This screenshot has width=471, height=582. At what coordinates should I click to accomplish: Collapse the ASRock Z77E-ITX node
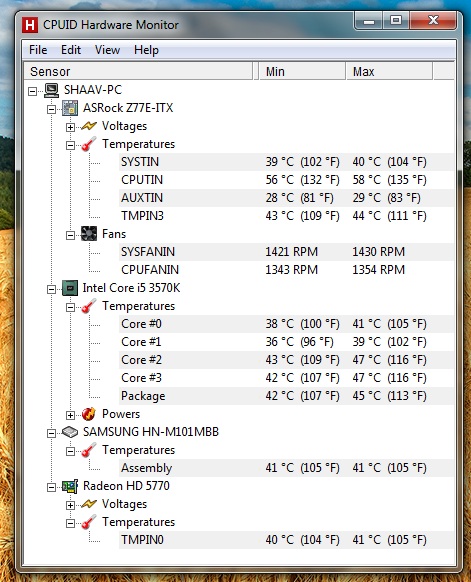click(52, 109)
